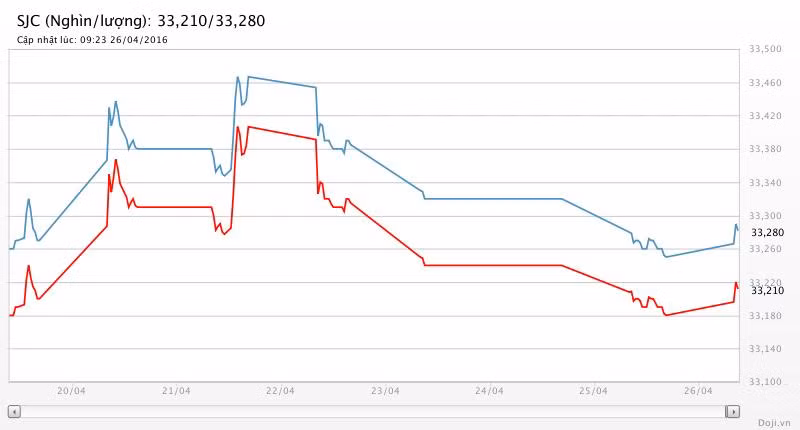This screenshot has height=430, width=800.
Task: Click the 33,210 current buy price label
Action: (x=767, y=290)
